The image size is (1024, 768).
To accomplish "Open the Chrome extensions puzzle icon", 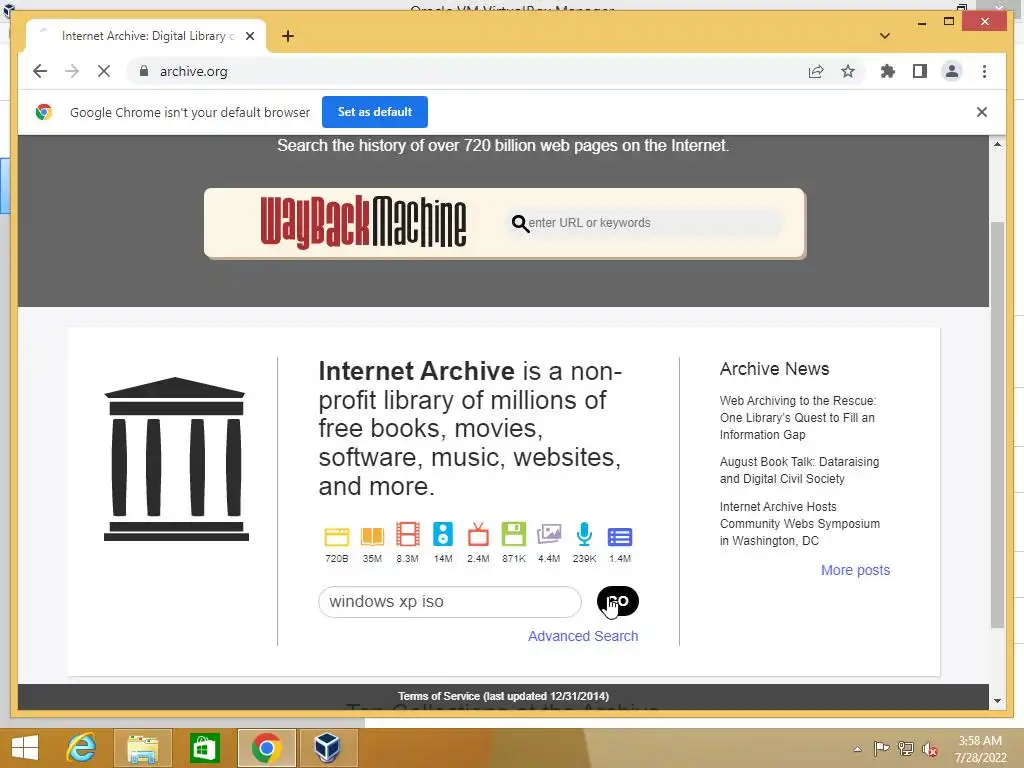I will pyautogui.click(x=888, y=71).
